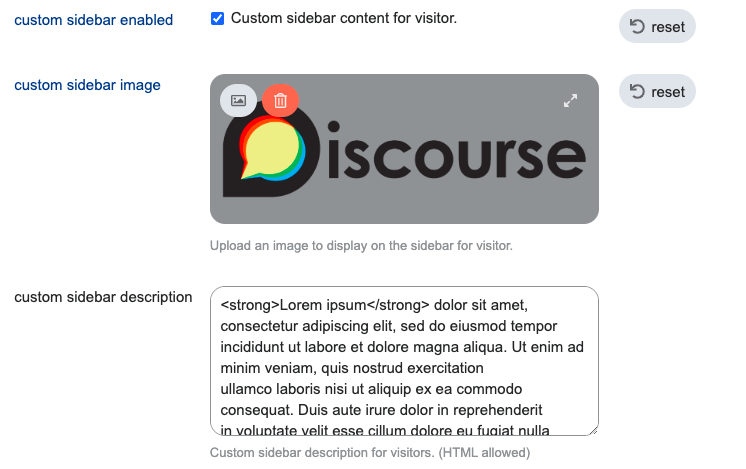Place cursor on '<strong>Lorem ipsum</strong>' in the textarea
This screenshot has width=746, height=469.
click(x=325, y=305)
